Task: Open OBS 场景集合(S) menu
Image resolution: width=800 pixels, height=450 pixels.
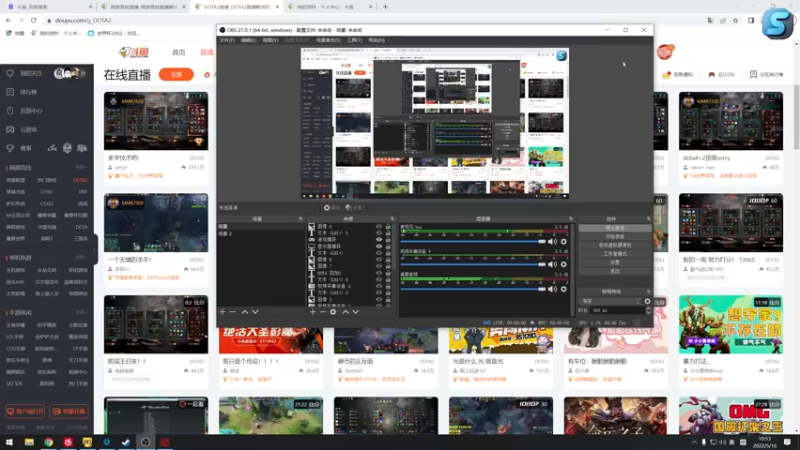Action: pyautogui.click(x=328, y=40)
